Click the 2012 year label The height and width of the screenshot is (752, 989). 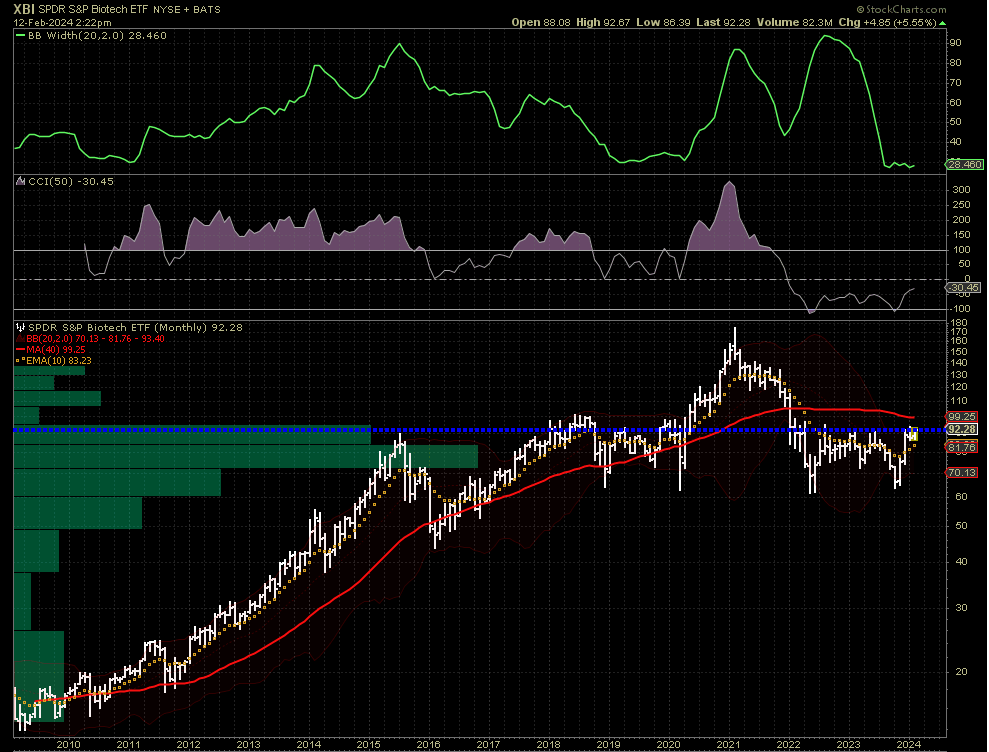[188, 744]
